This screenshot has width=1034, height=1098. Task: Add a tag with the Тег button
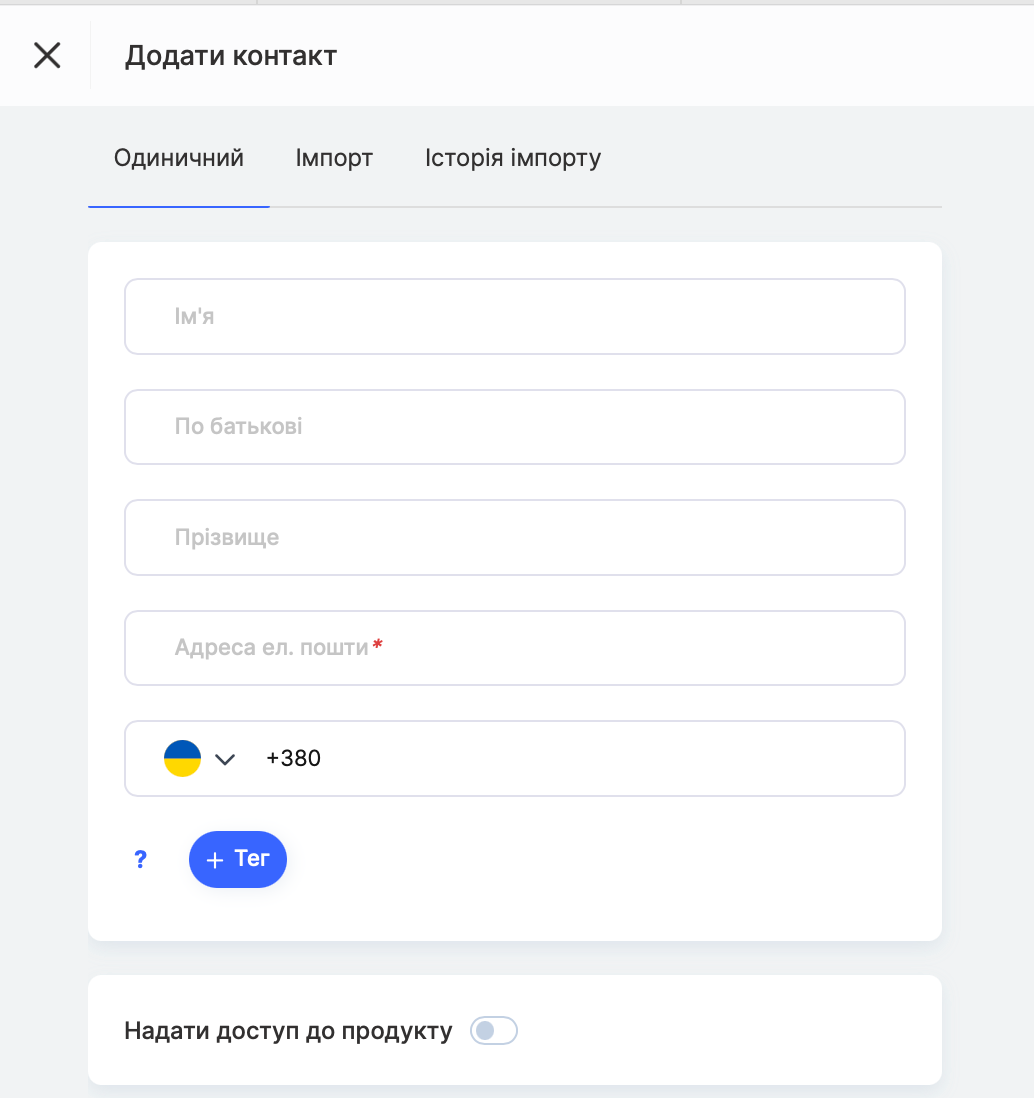point(238,859)
